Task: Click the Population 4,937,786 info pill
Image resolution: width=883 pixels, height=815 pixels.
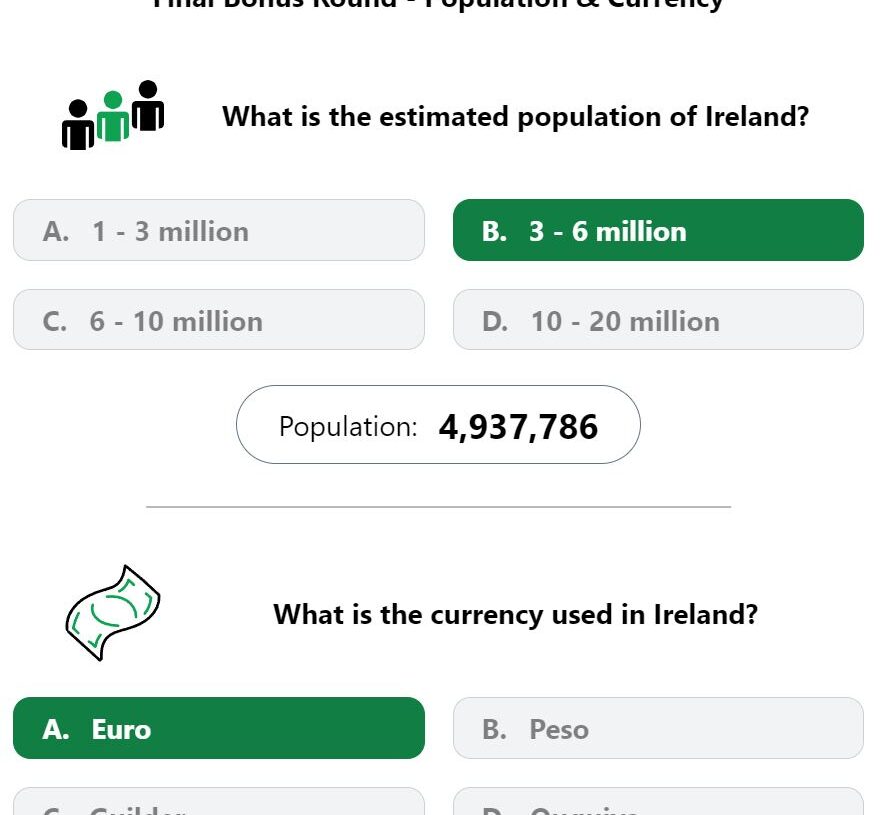Action: pos(438,425)
